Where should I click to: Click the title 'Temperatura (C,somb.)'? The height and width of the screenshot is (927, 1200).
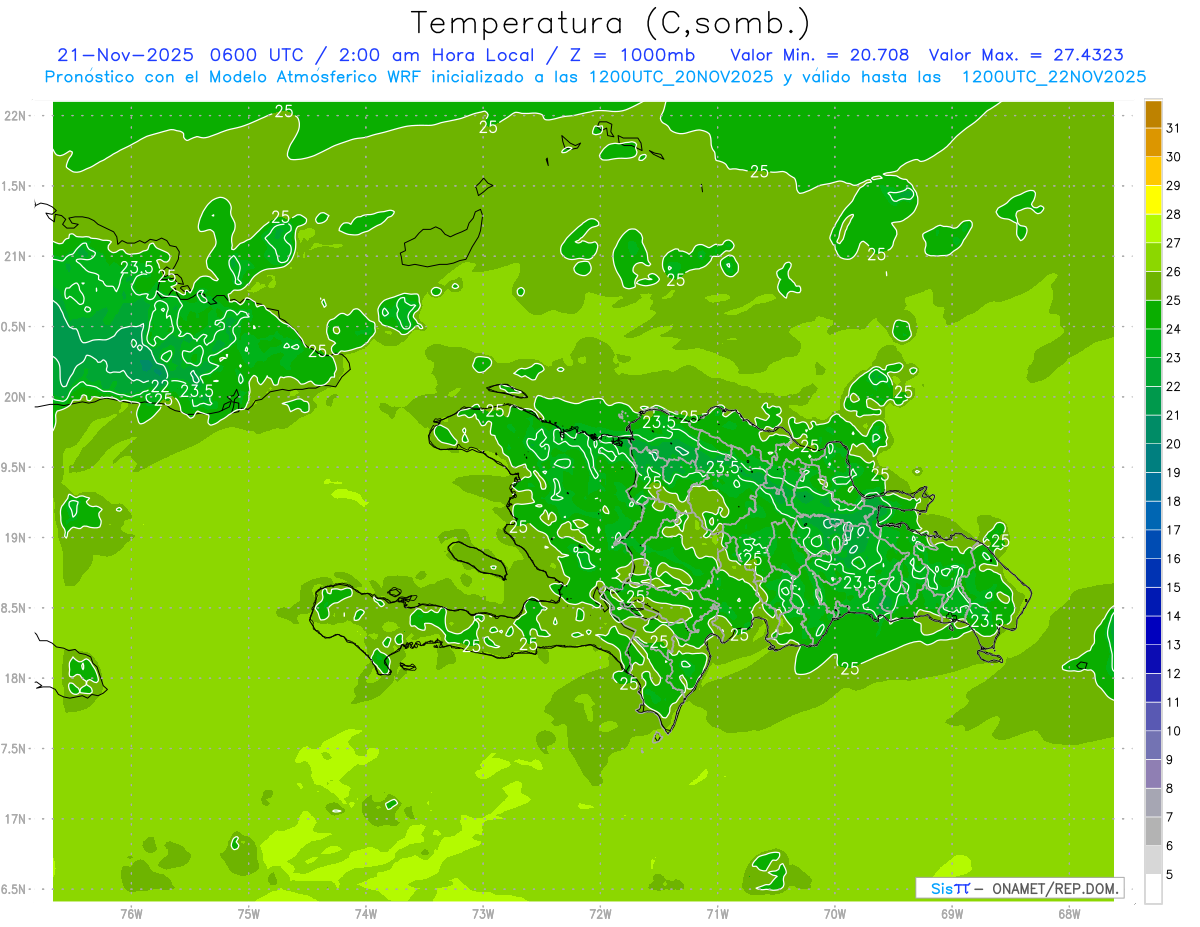click(610, 23)
